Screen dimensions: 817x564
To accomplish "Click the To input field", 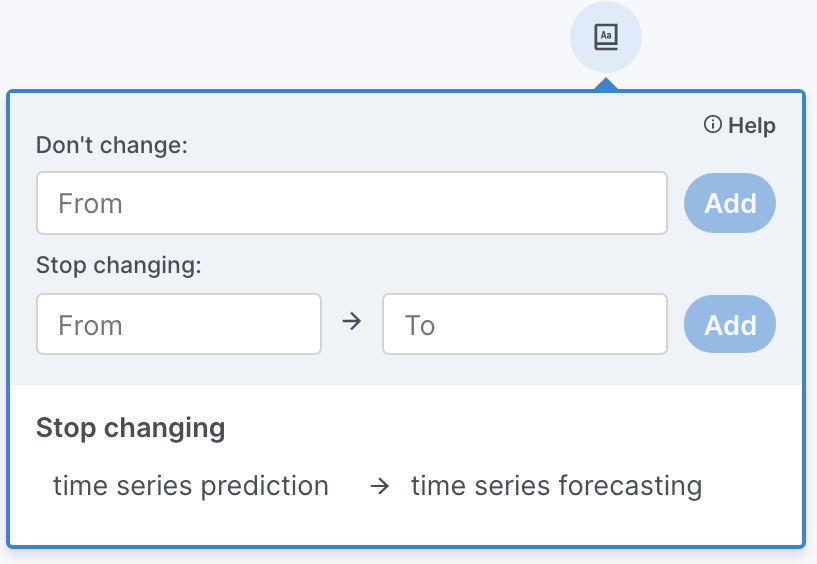I will pyautogui.click(x=524, y=324).
